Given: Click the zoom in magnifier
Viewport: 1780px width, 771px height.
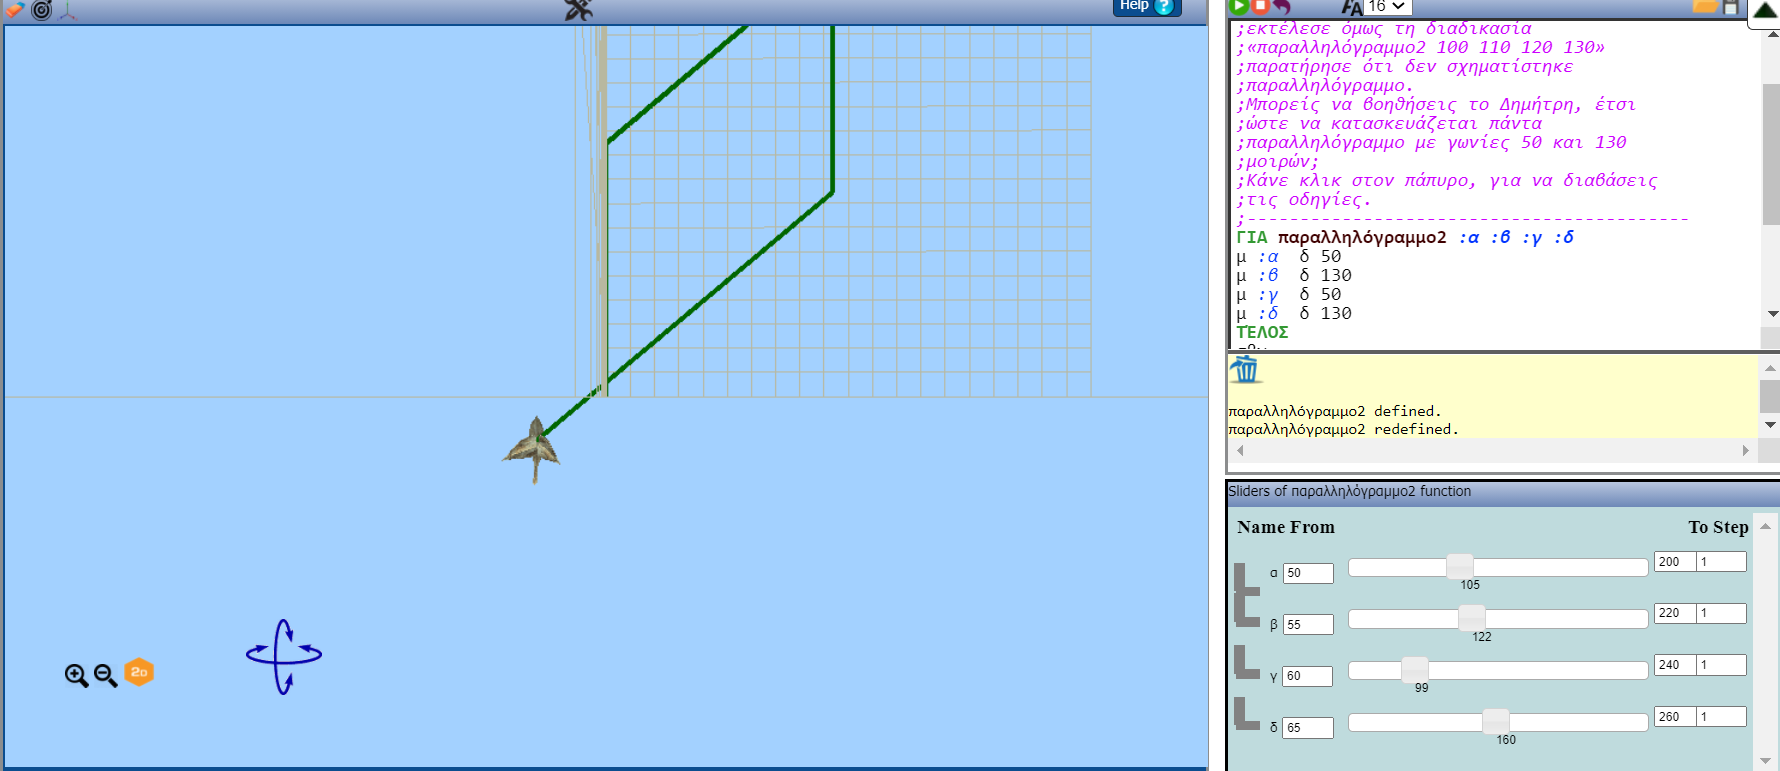Looking at the screenshot, I should (x=76, y=676).
